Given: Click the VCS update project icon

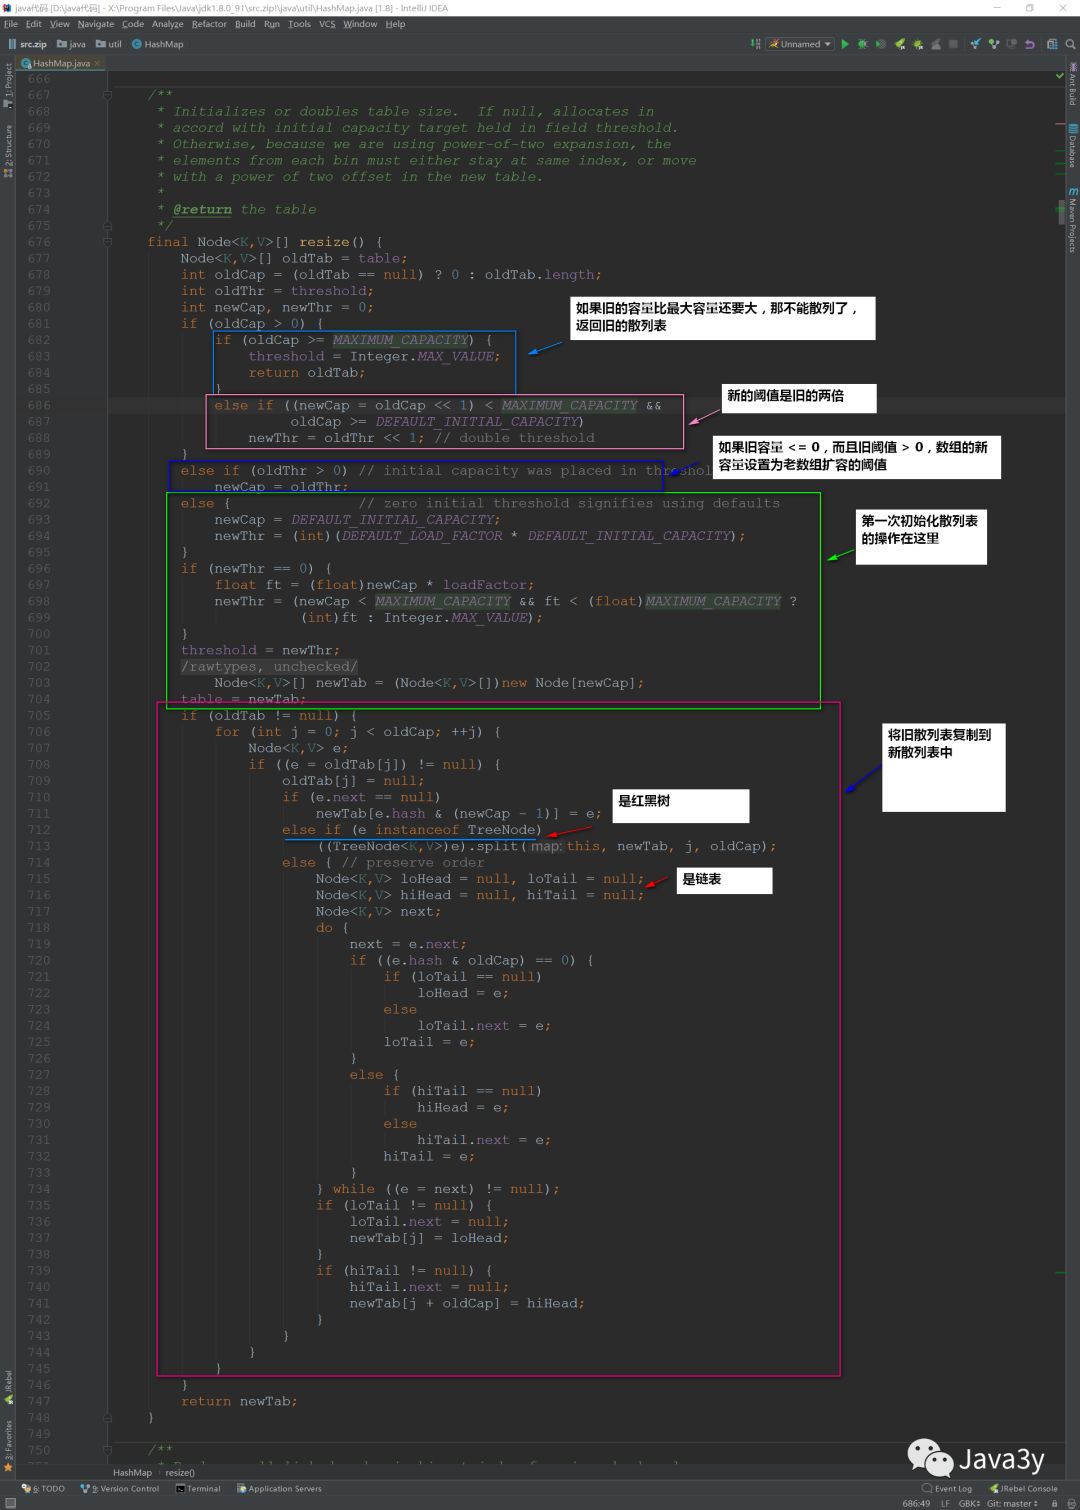Looking at the screenshot, I should [x=975, y=44].
